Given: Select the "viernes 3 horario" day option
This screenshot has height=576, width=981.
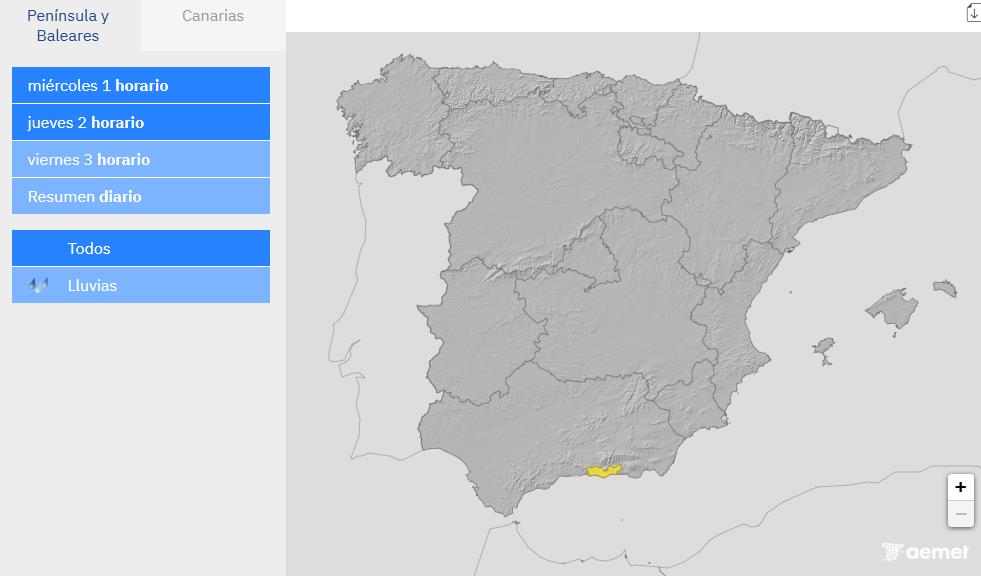Looking at the screenshot, I should pyautogui.click(x=140, y=159).
